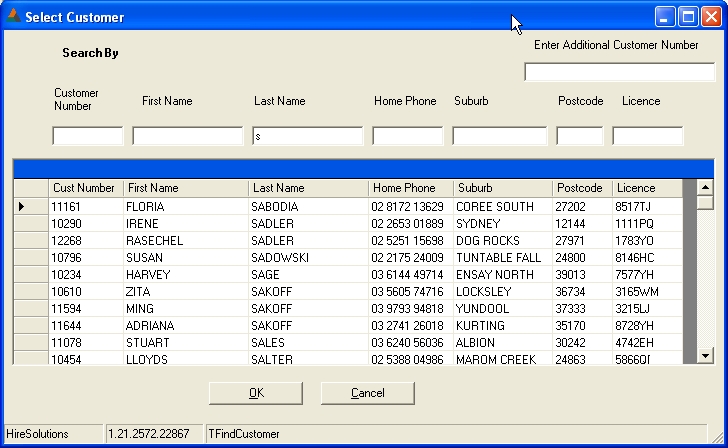Click suburb TUNTABLE FALL
728x448 pixels.
pyautogui.click(x=499, y=258)
